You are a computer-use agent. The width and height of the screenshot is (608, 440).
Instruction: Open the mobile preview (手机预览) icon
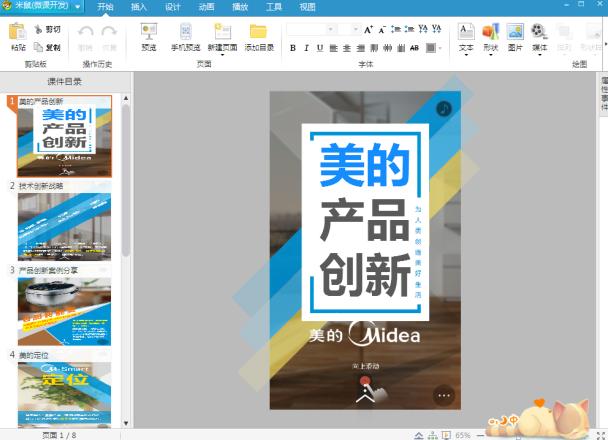pos(186,32)
